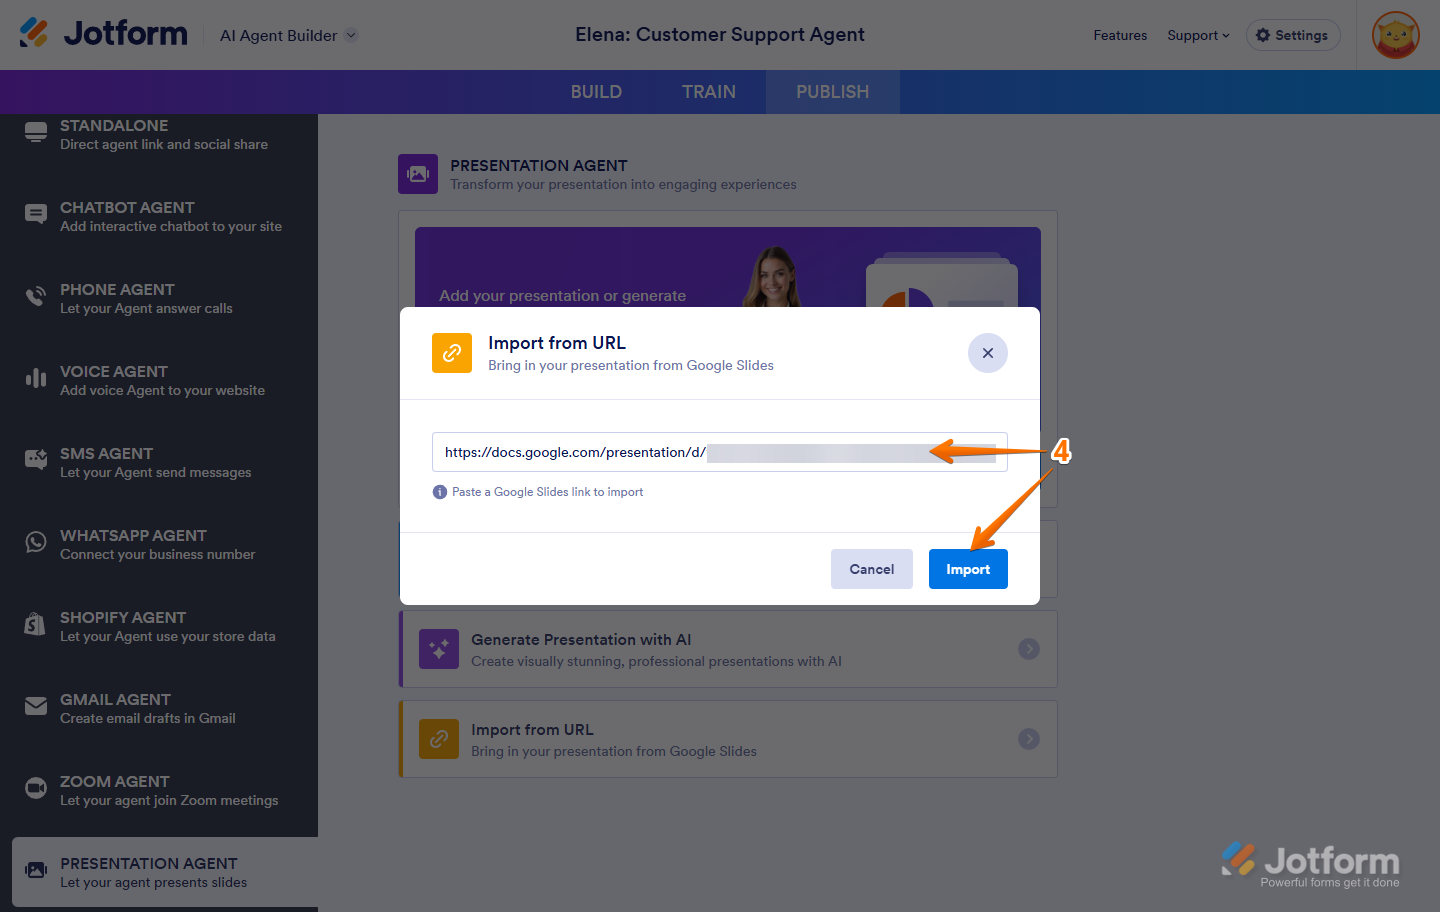This screenshot has width=1440, height=912.
Task: Switch to the TRAIN tab
Action: click(x=708, y=92)
